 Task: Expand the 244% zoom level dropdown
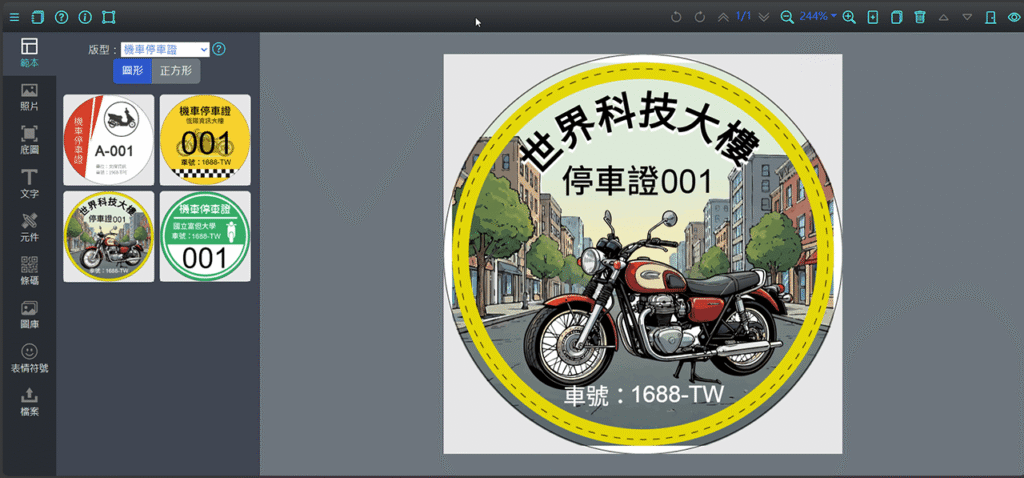click(x=818, y=17)
